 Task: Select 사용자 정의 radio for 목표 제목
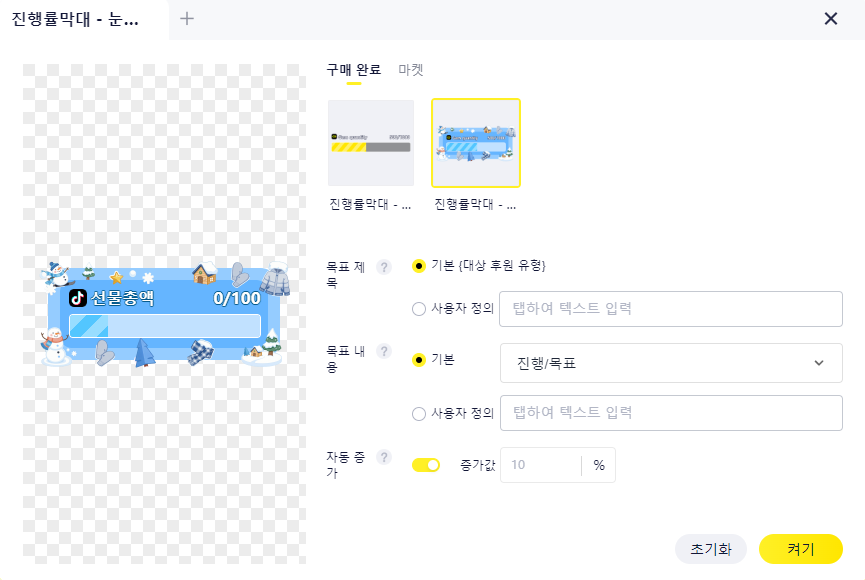(419, 309)
